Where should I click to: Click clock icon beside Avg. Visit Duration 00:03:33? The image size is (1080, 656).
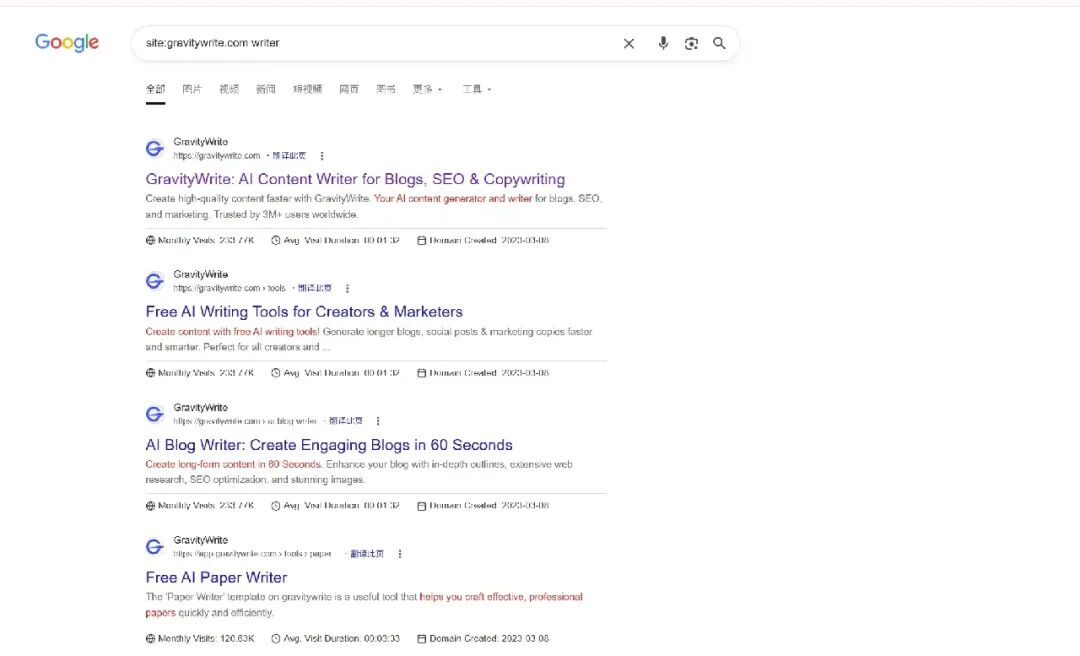pyautogui.click(x=276, y=639)
